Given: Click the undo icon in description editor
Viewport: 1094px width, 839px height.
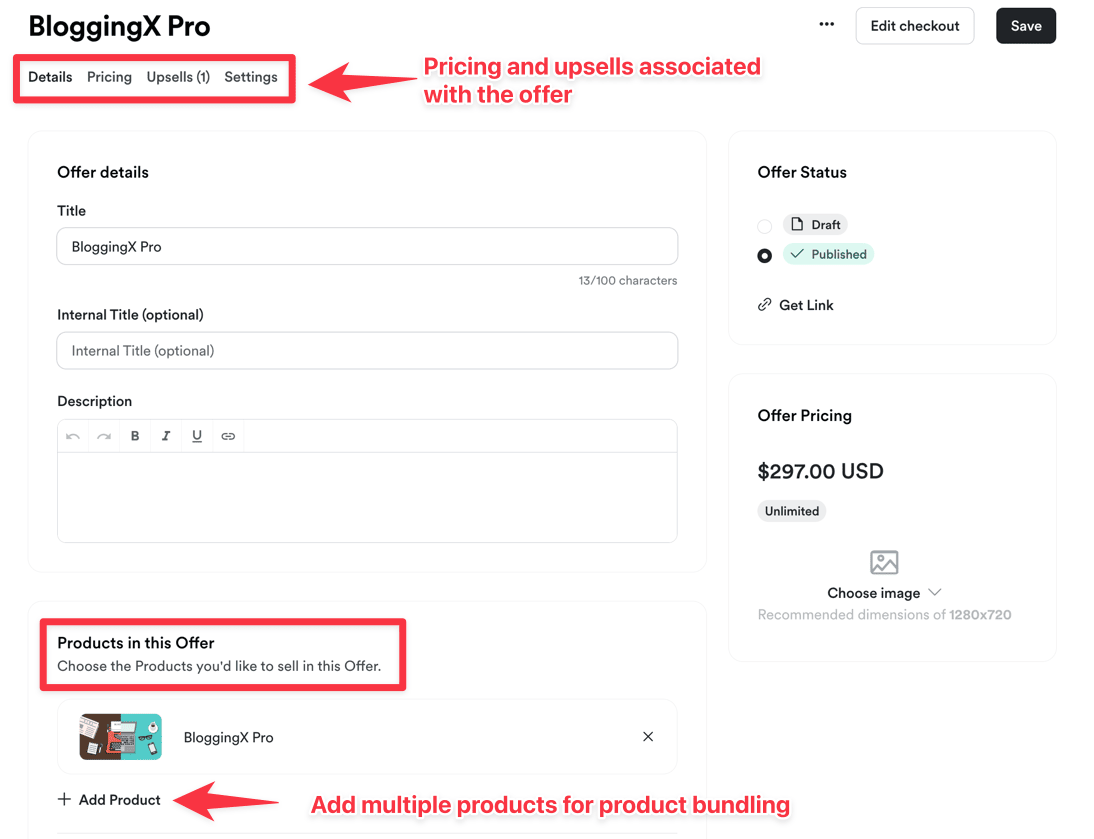Looking at the screenshot, I should pyautogui.click(x=73, y=436).
